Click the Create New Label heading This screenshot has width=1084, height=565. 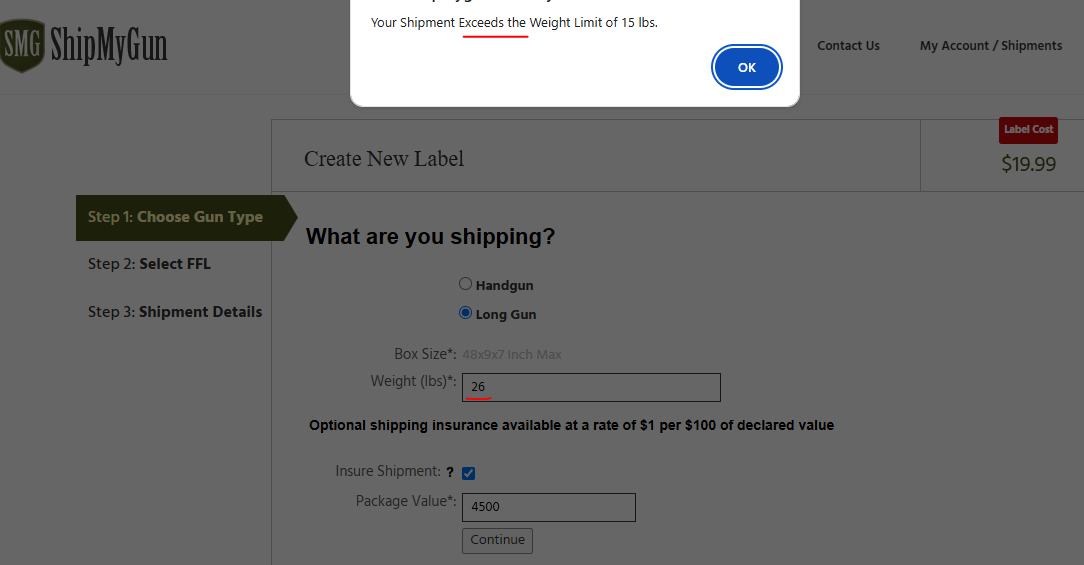pyautogui.click(x=384, y=158)
